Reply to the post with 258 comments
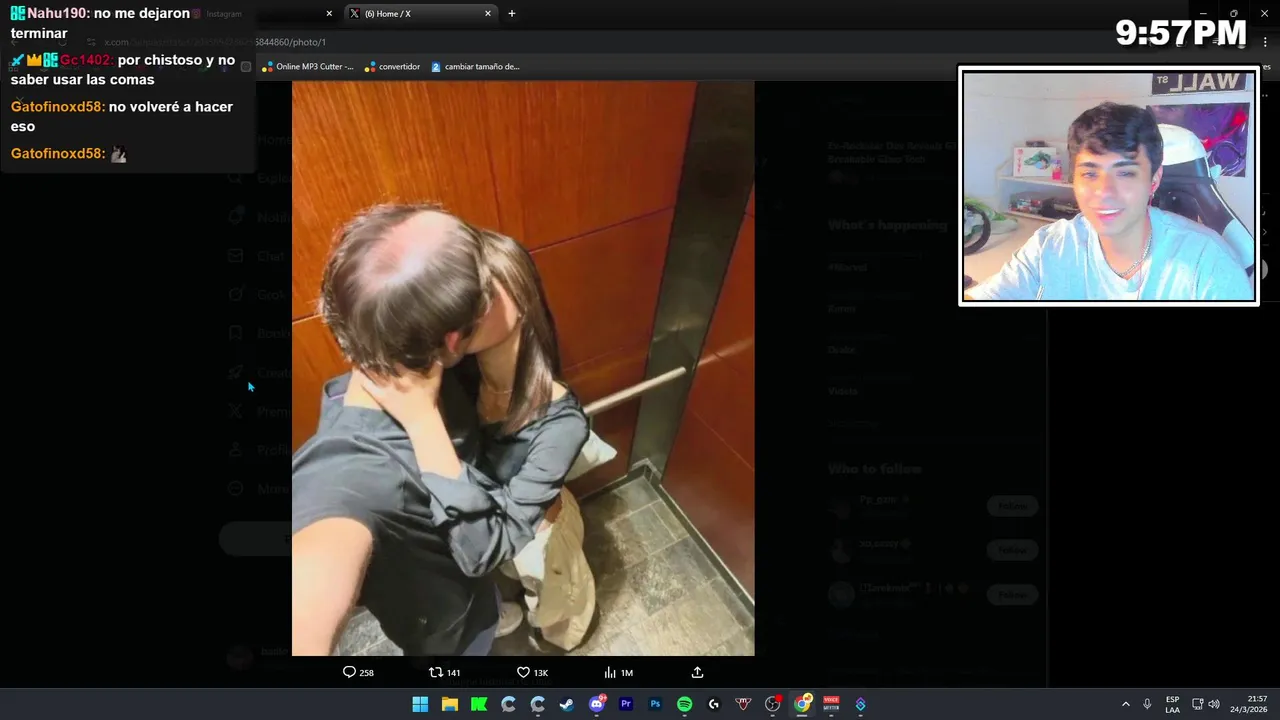 pos(358,673)
